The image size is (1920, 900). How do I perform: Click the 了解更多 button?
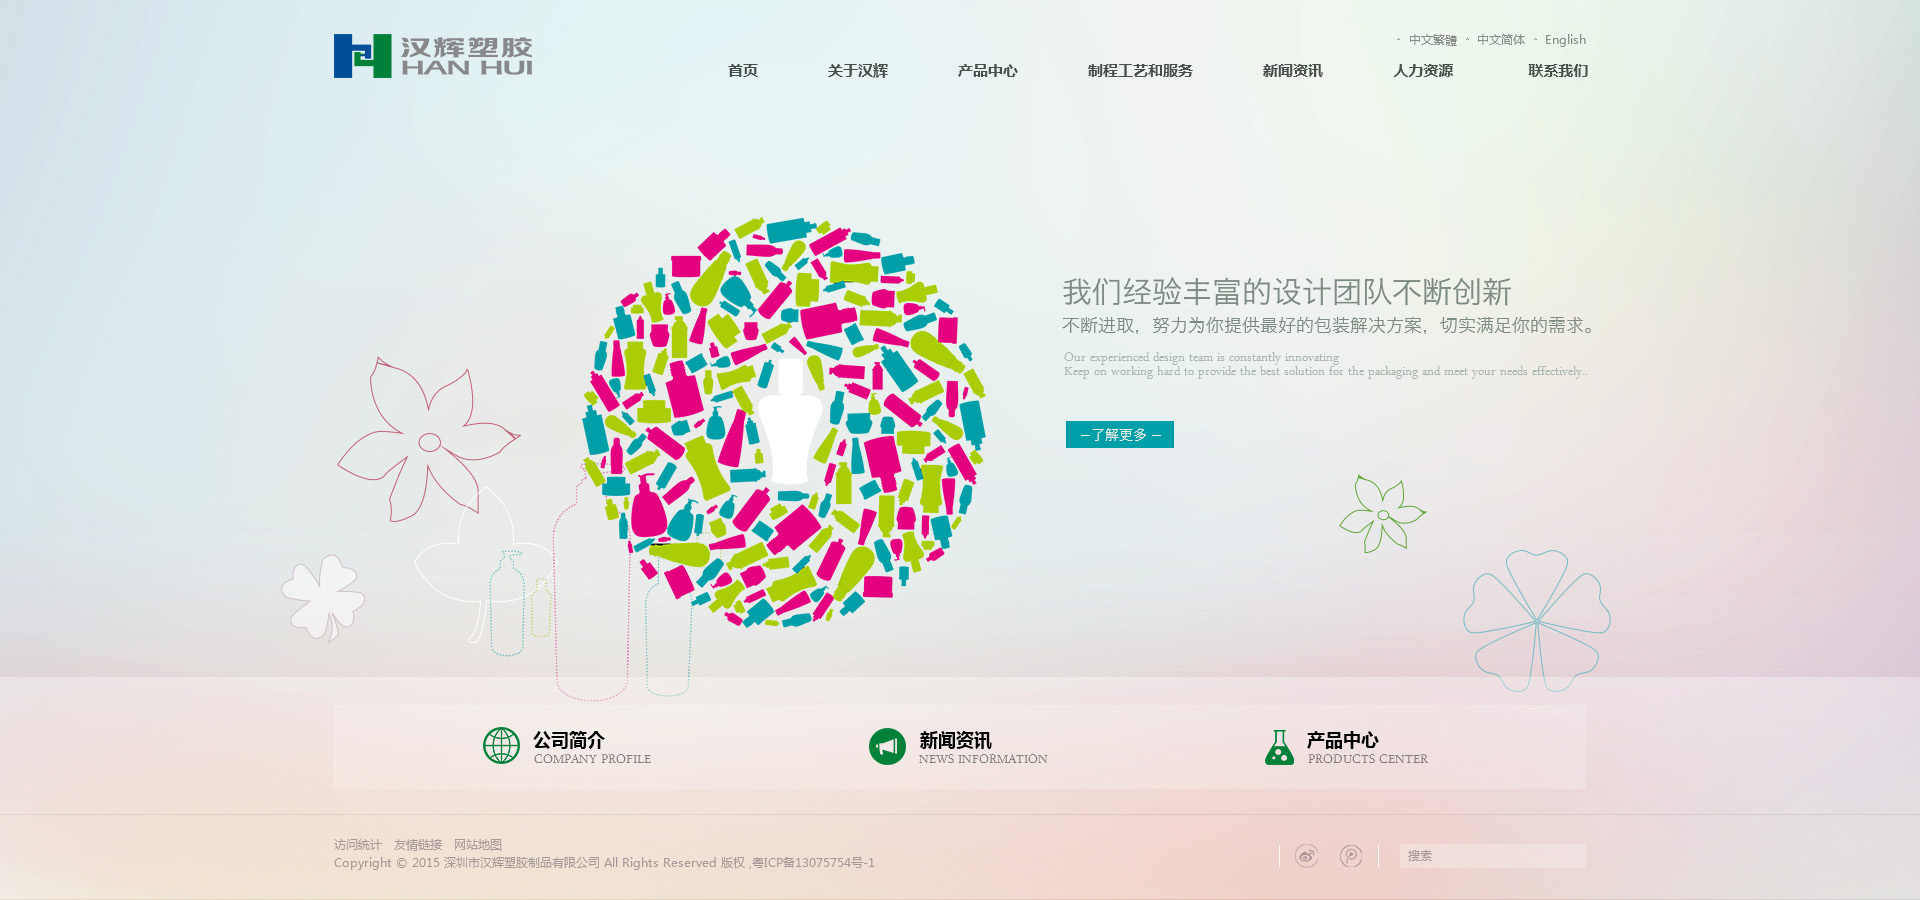pos(1119,434)
